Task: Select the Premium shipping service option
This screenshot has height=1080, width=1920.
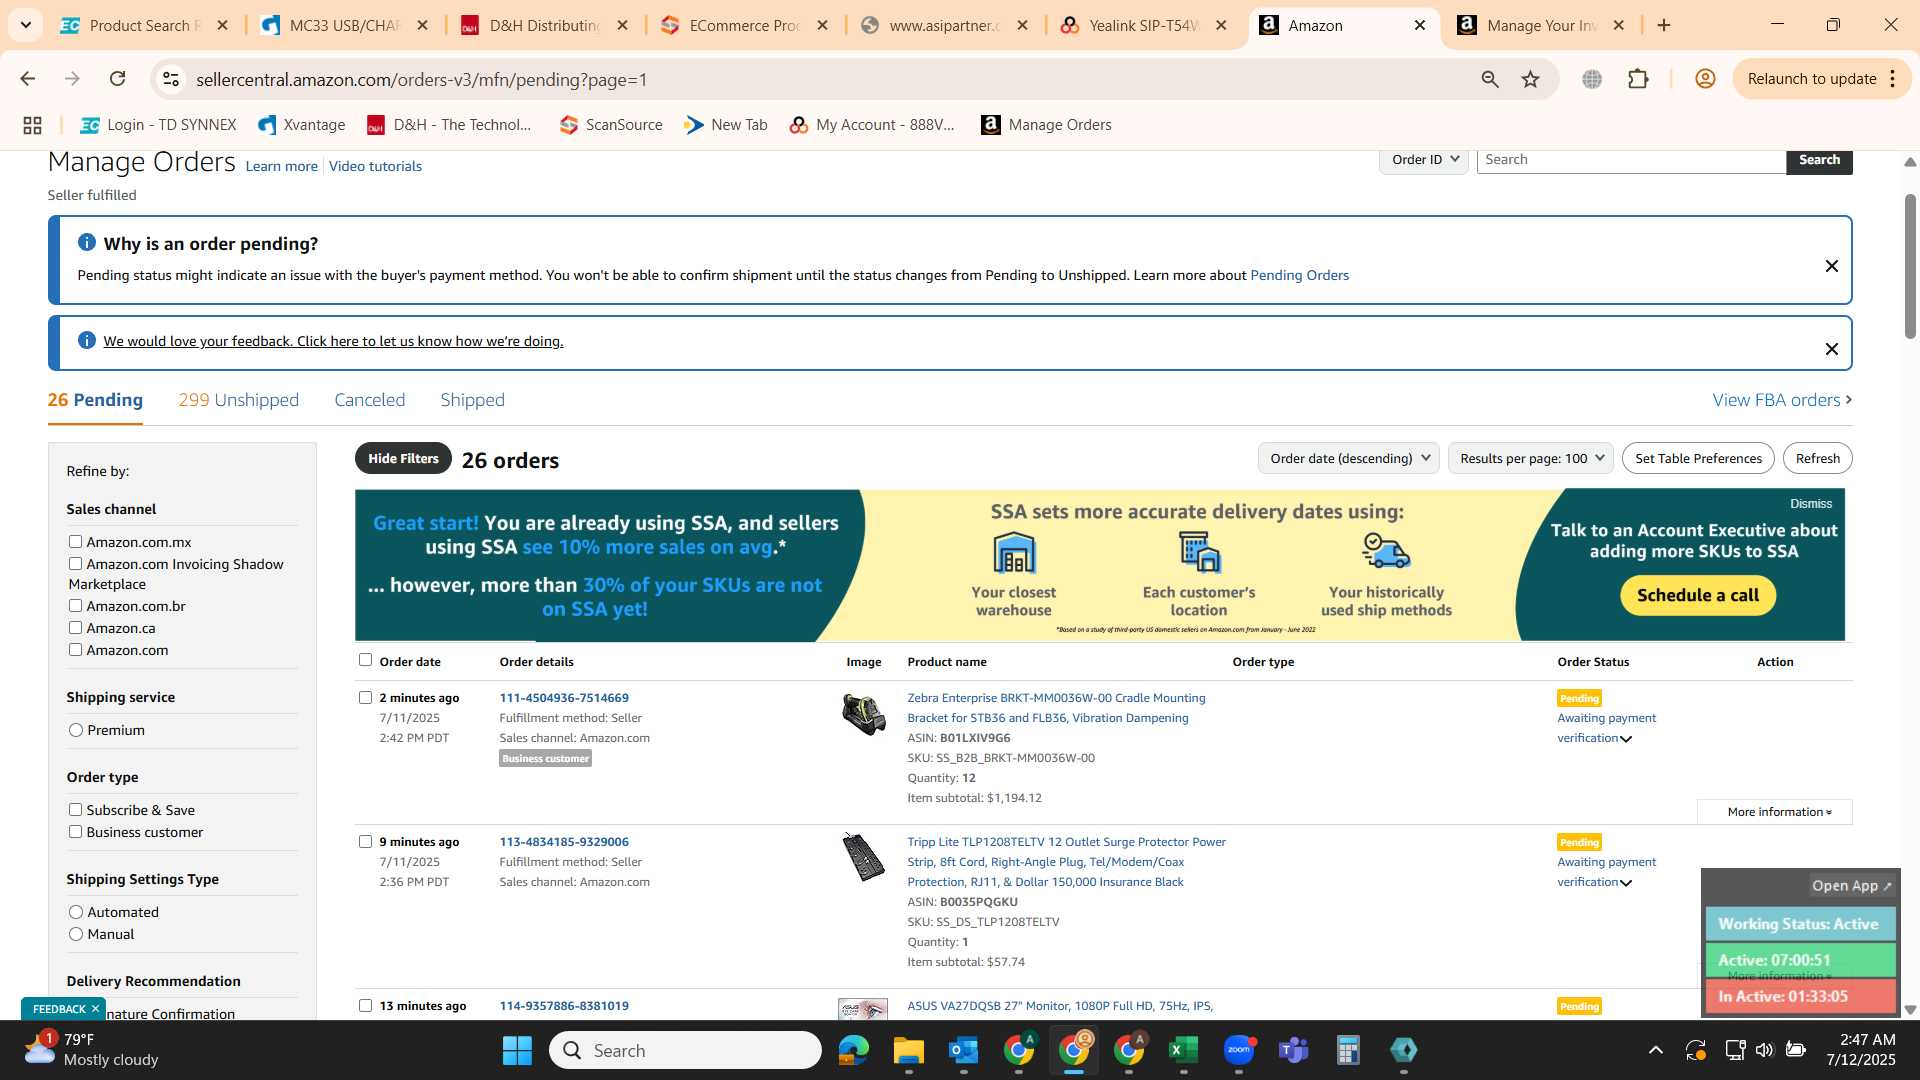Action: [x=75, y=730]
